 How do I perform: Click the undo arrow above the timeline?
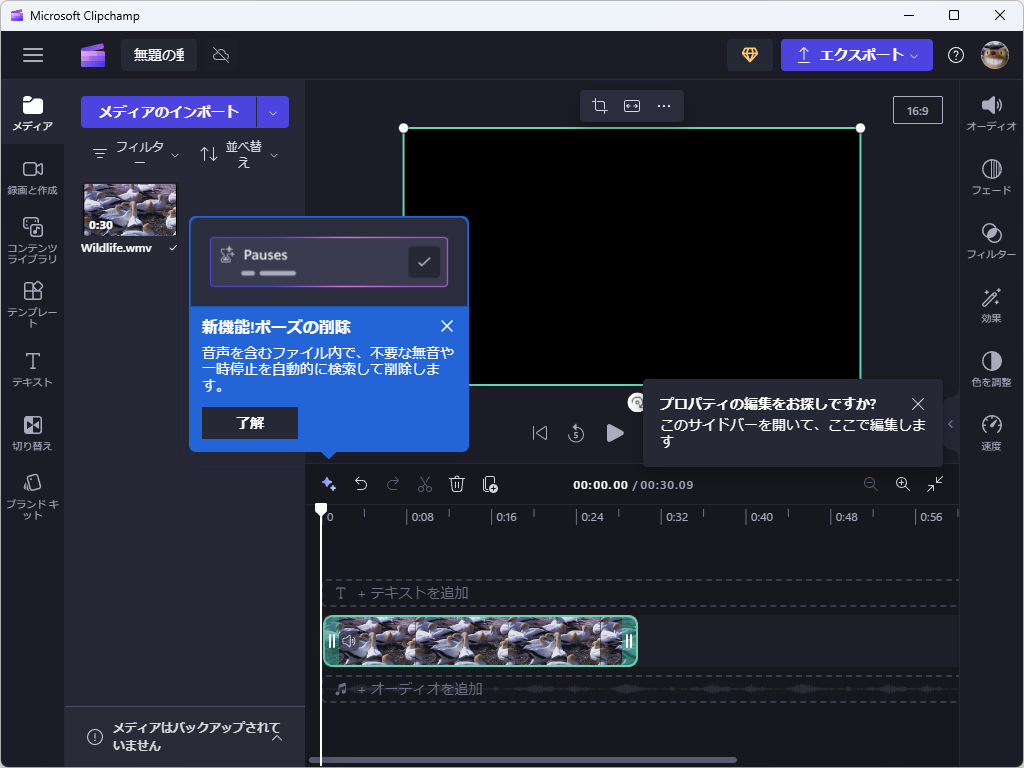[361, 484]
